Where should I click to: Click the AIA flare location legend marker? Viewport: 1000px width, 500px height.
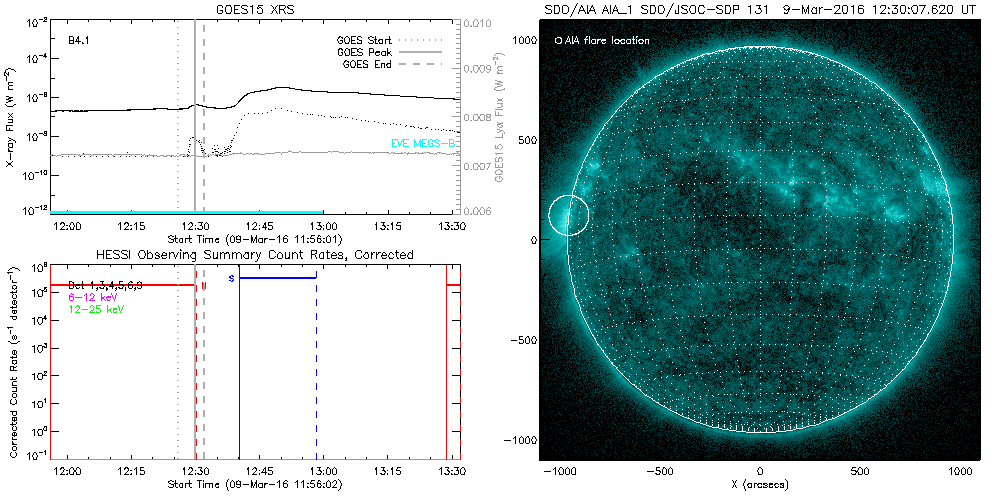point(558,41)
